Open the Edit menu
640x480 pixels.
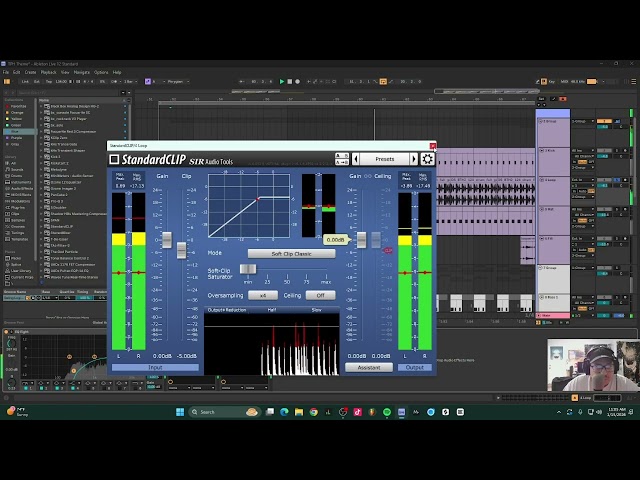(16, 72)
